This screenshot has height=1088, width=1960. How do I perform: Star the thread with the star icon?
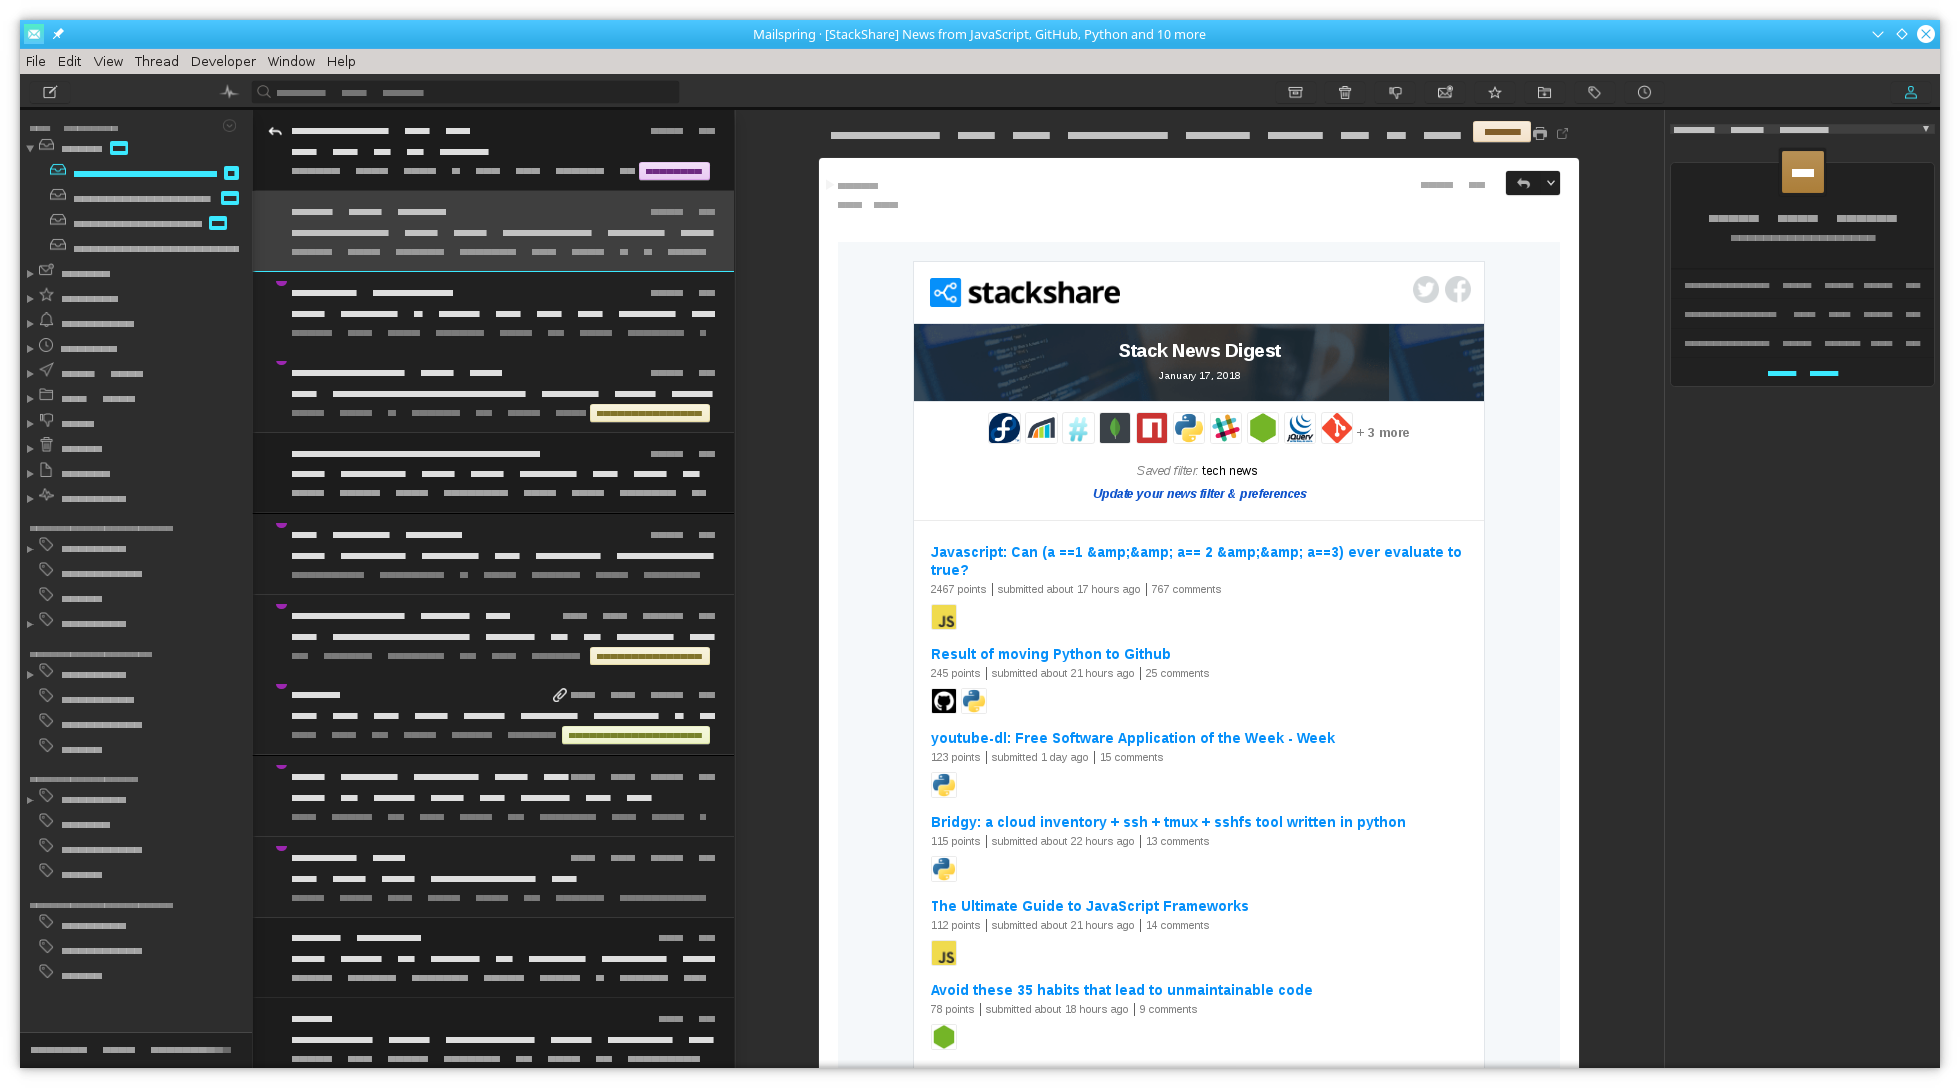1495,92
